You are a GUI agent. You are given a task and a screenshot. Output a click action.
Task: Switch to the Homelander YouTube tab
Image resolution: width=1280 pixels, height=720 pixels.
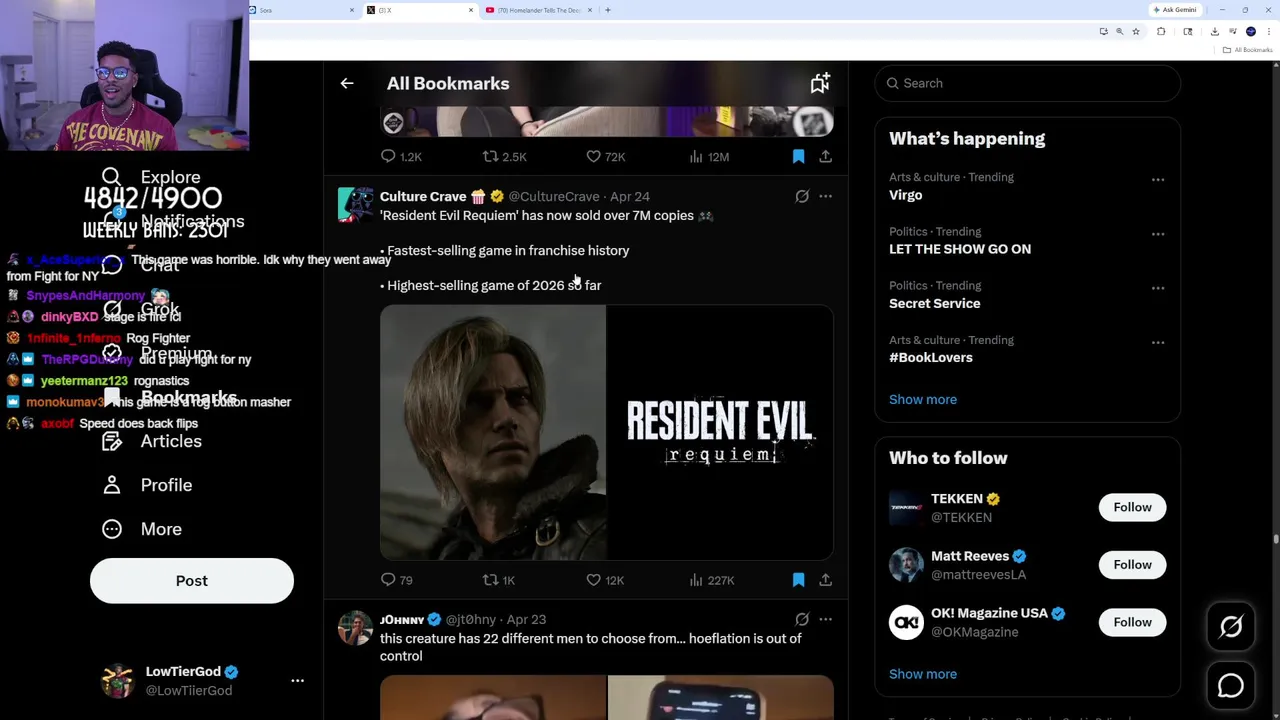pos(538,10)
